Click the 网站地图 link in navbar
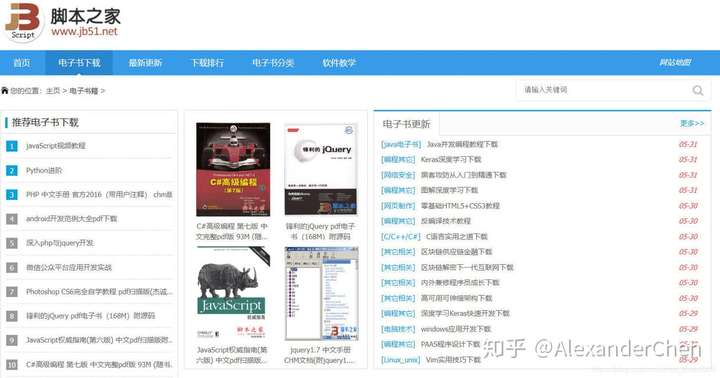Screen dimensions: 720x378 coord(675,62)
